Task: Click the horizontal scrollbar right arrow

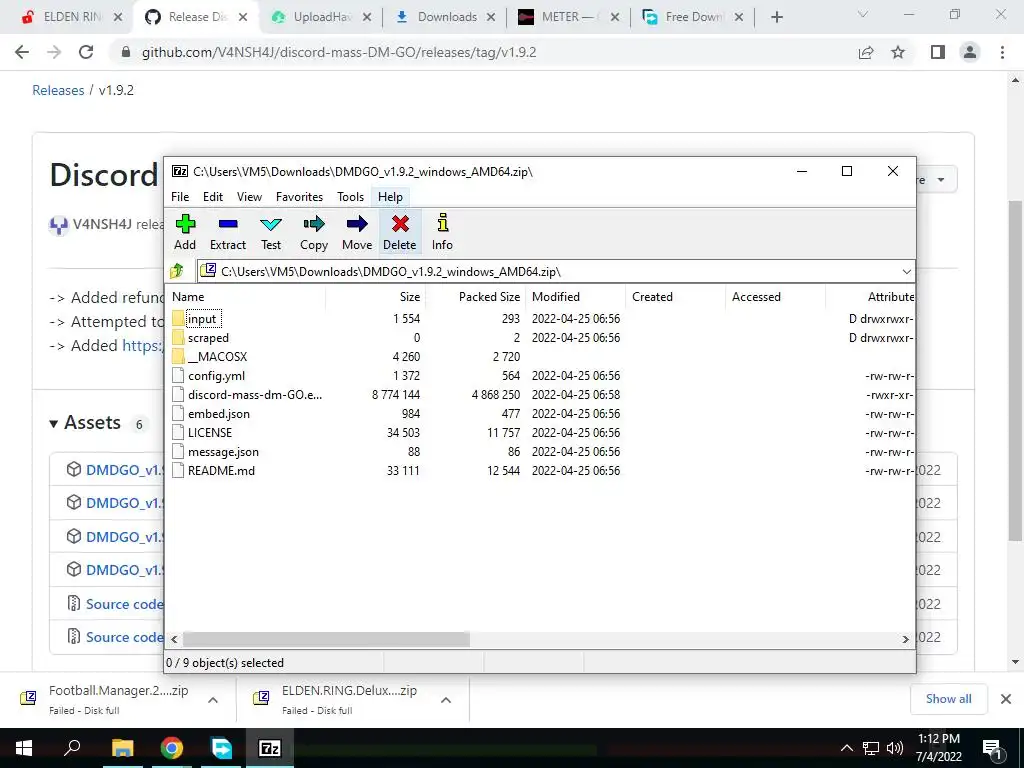Action: click(905, 639)
